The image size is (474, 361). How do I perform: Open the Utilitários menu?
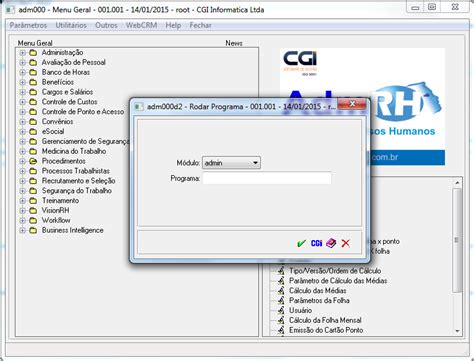click(71, 25)
